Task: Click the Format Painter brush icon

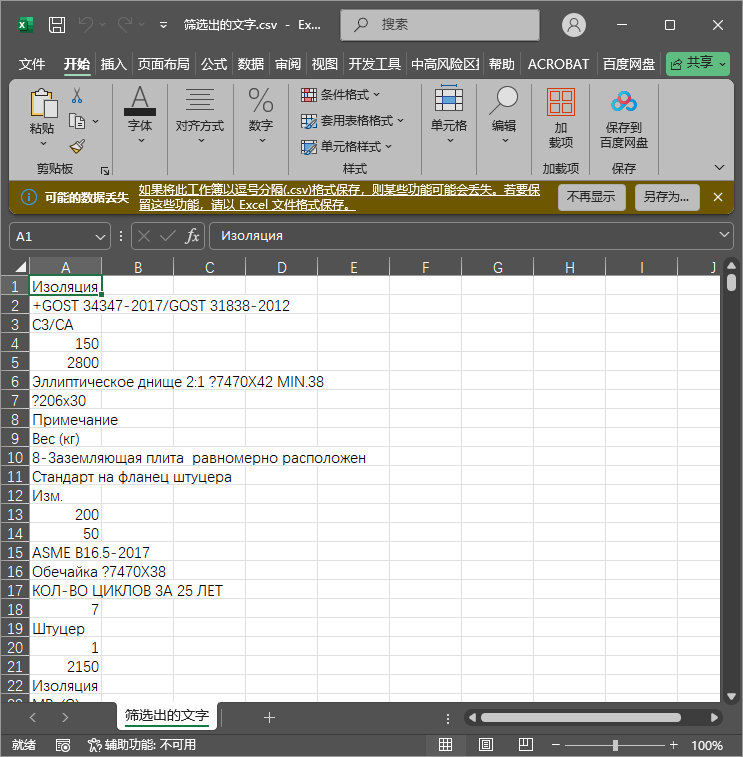Action: (x=77, y=146)
